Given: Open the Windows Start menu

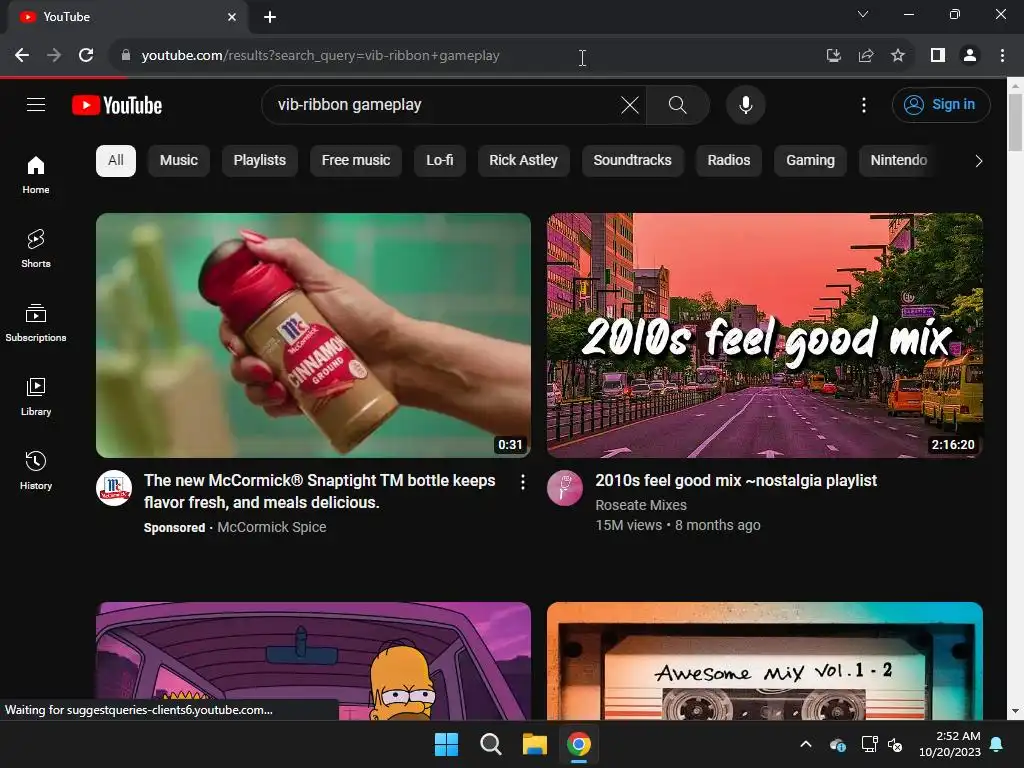Looking at the screenshot, I should click(447, 744).
